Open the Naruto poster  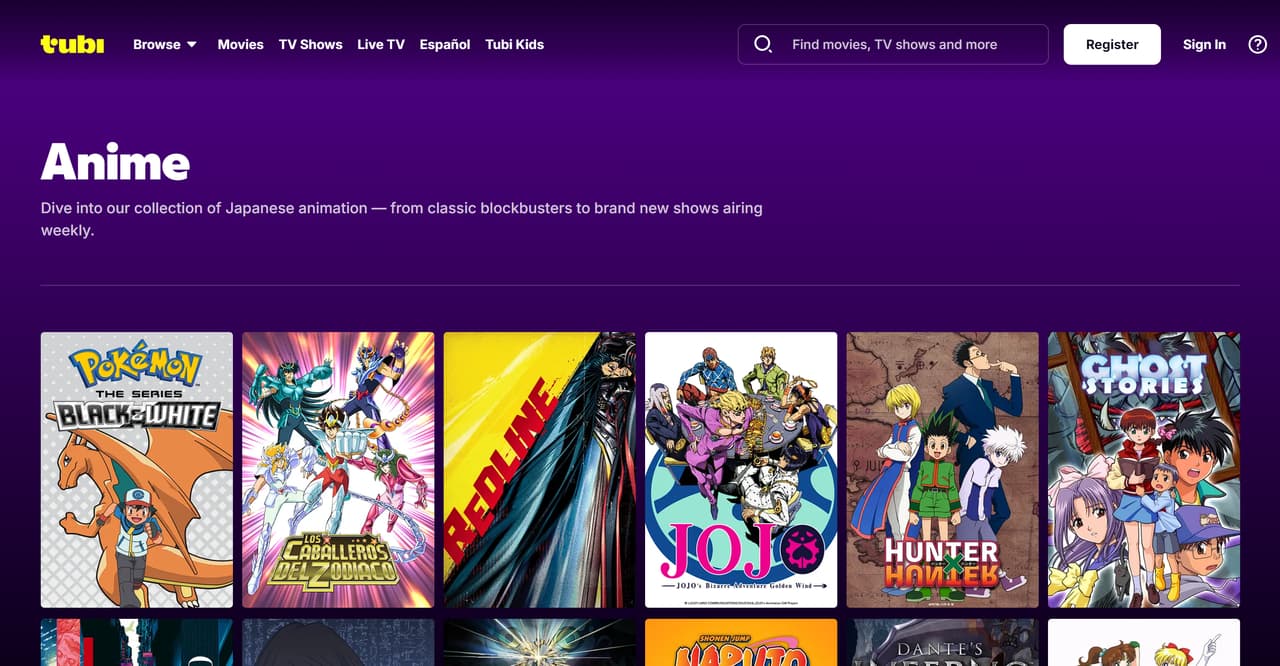tap(741, 642)
